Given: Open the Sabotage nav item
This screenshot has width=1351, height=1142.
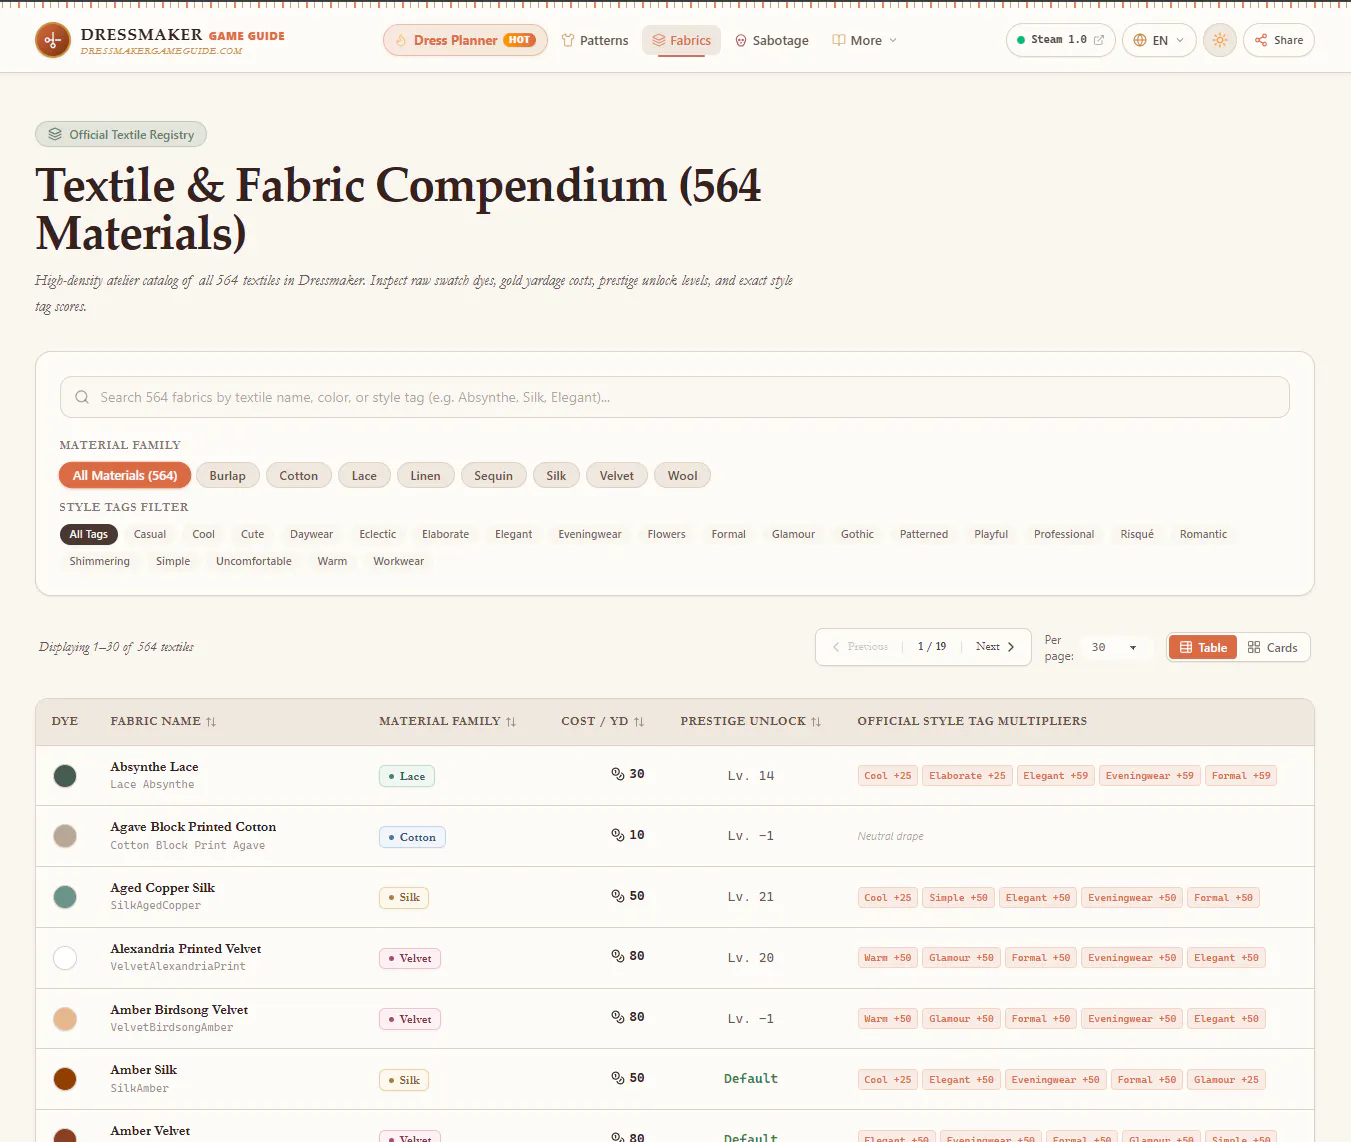Looking at the screenshot, I should click(x=772, y=40).
